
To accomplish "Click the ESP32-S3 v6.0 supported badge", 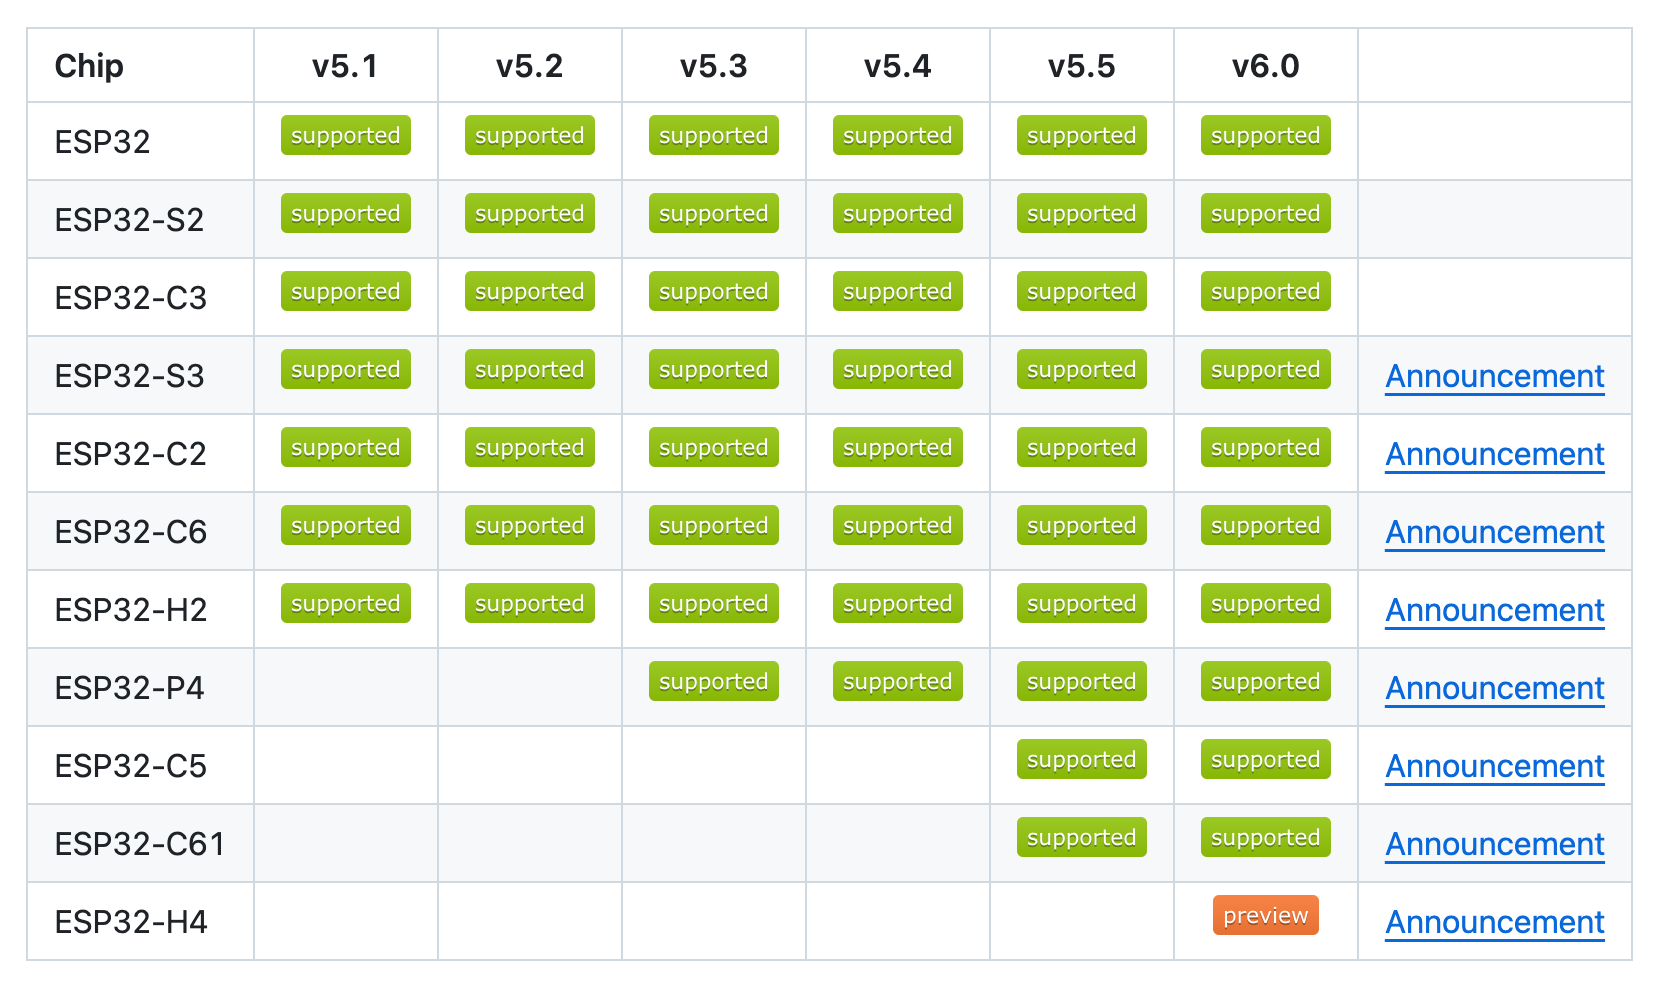I will (1265, 369).
